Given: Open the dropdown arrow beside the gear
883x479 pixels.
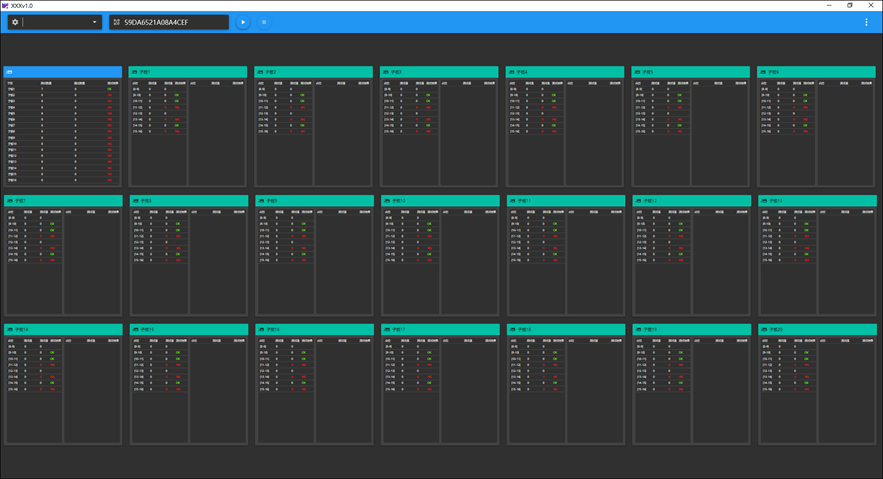Looking at the screenshot, I should (x=95, y=22).
